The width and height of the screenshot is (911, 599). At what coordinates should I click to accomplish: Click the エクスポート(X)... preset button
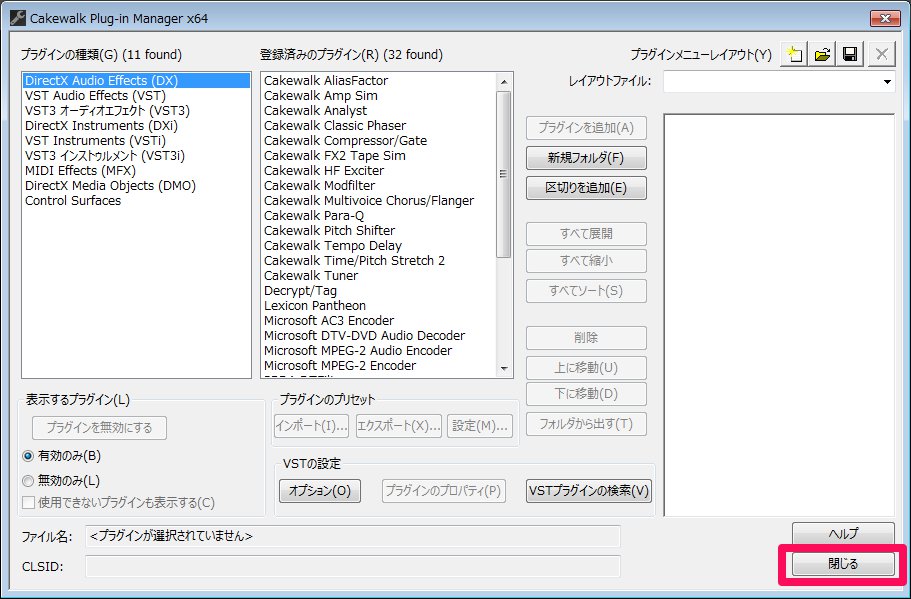click(399, 426)
